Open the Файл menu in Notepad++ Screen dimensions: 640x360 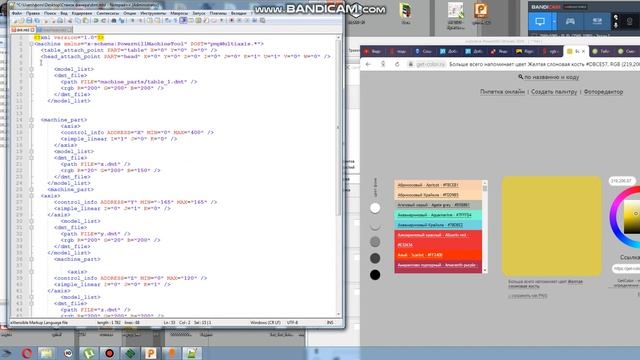[17, 13]
